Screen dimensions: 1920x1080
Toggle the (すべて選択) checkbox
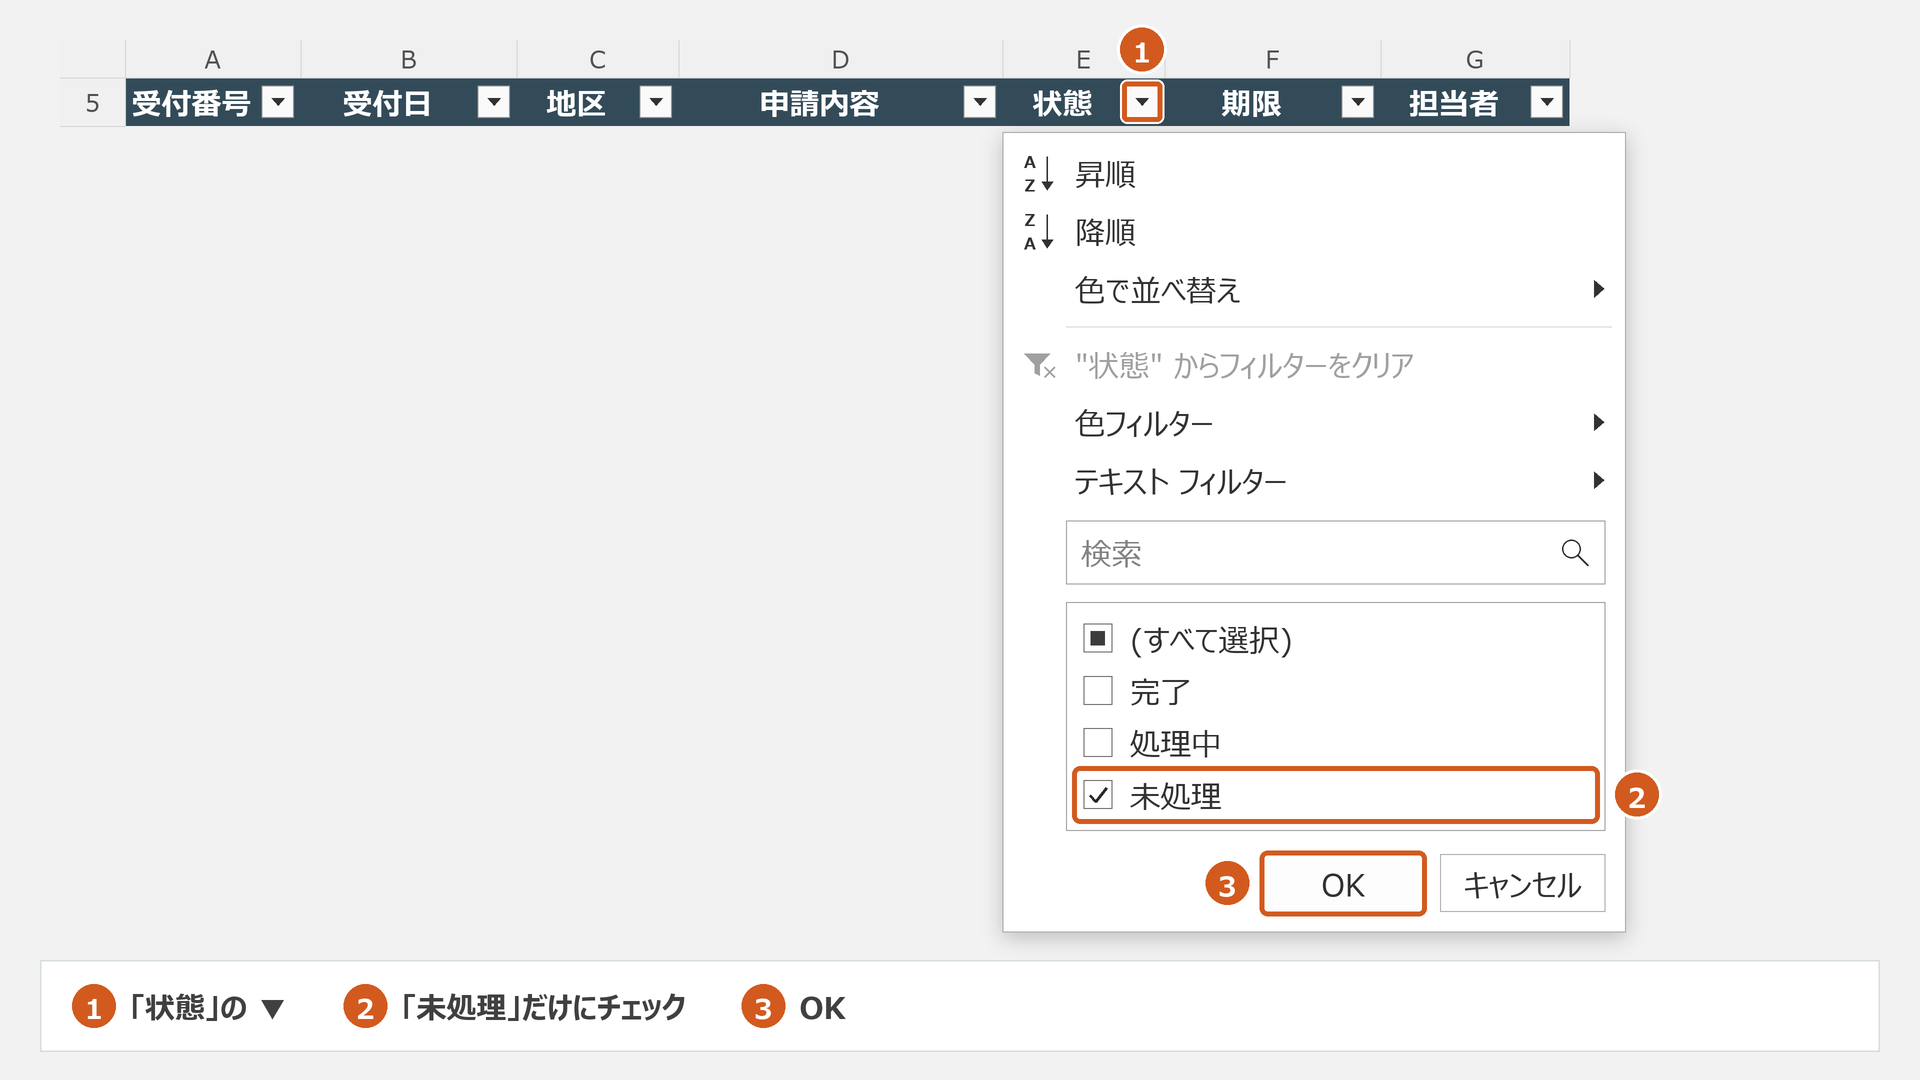pyautogui.click(x=1098, y=638)
